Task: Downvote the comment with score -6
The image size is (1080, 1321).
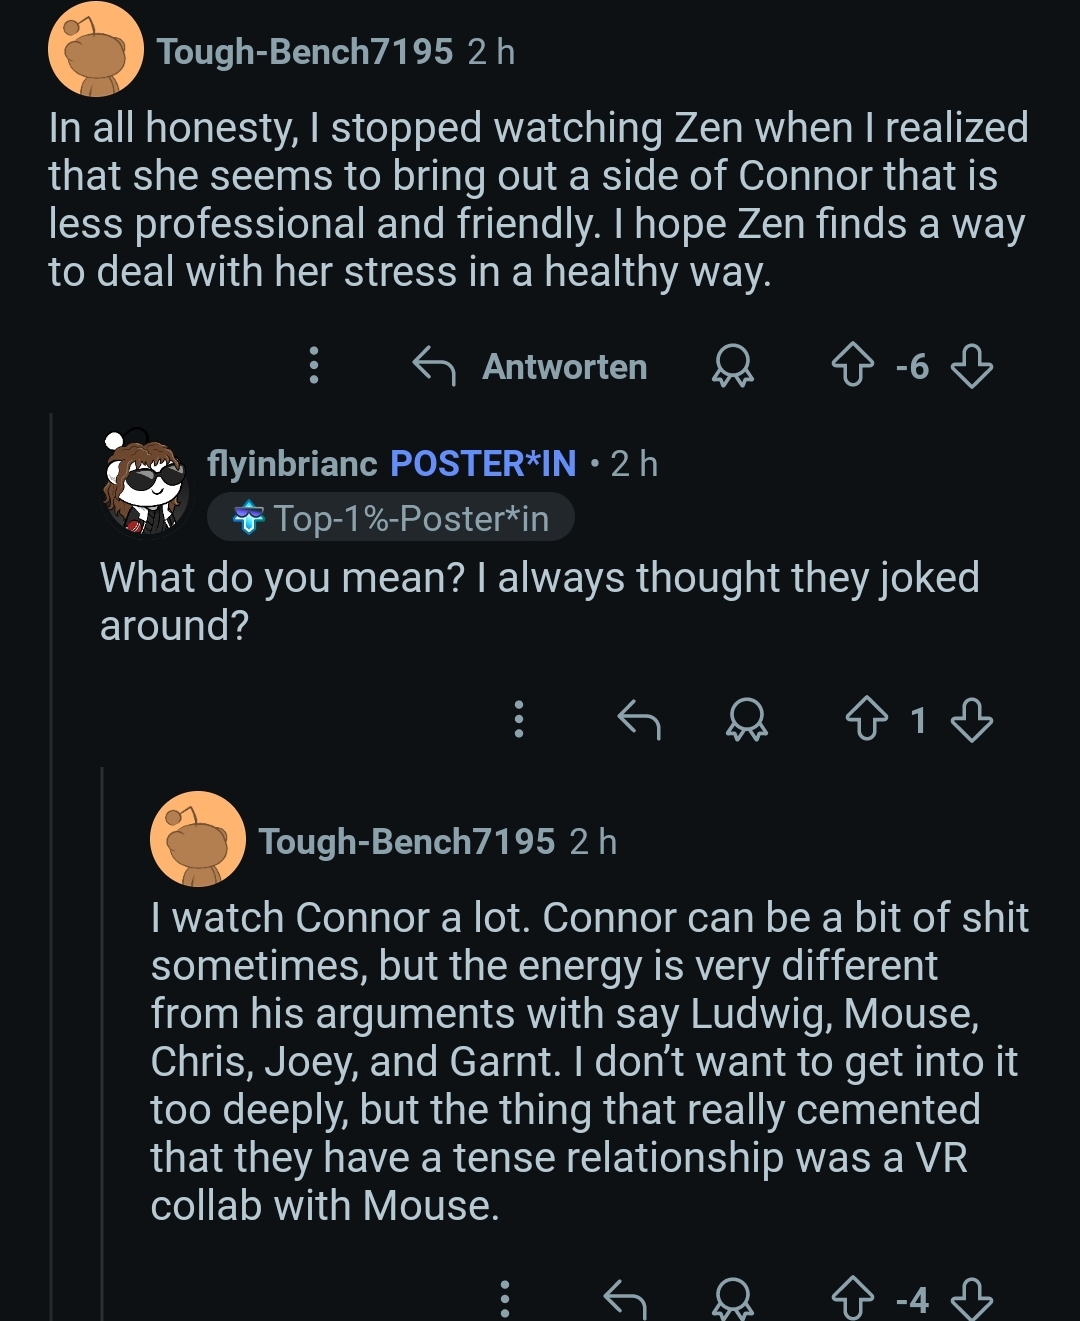Action: point(971,366)
